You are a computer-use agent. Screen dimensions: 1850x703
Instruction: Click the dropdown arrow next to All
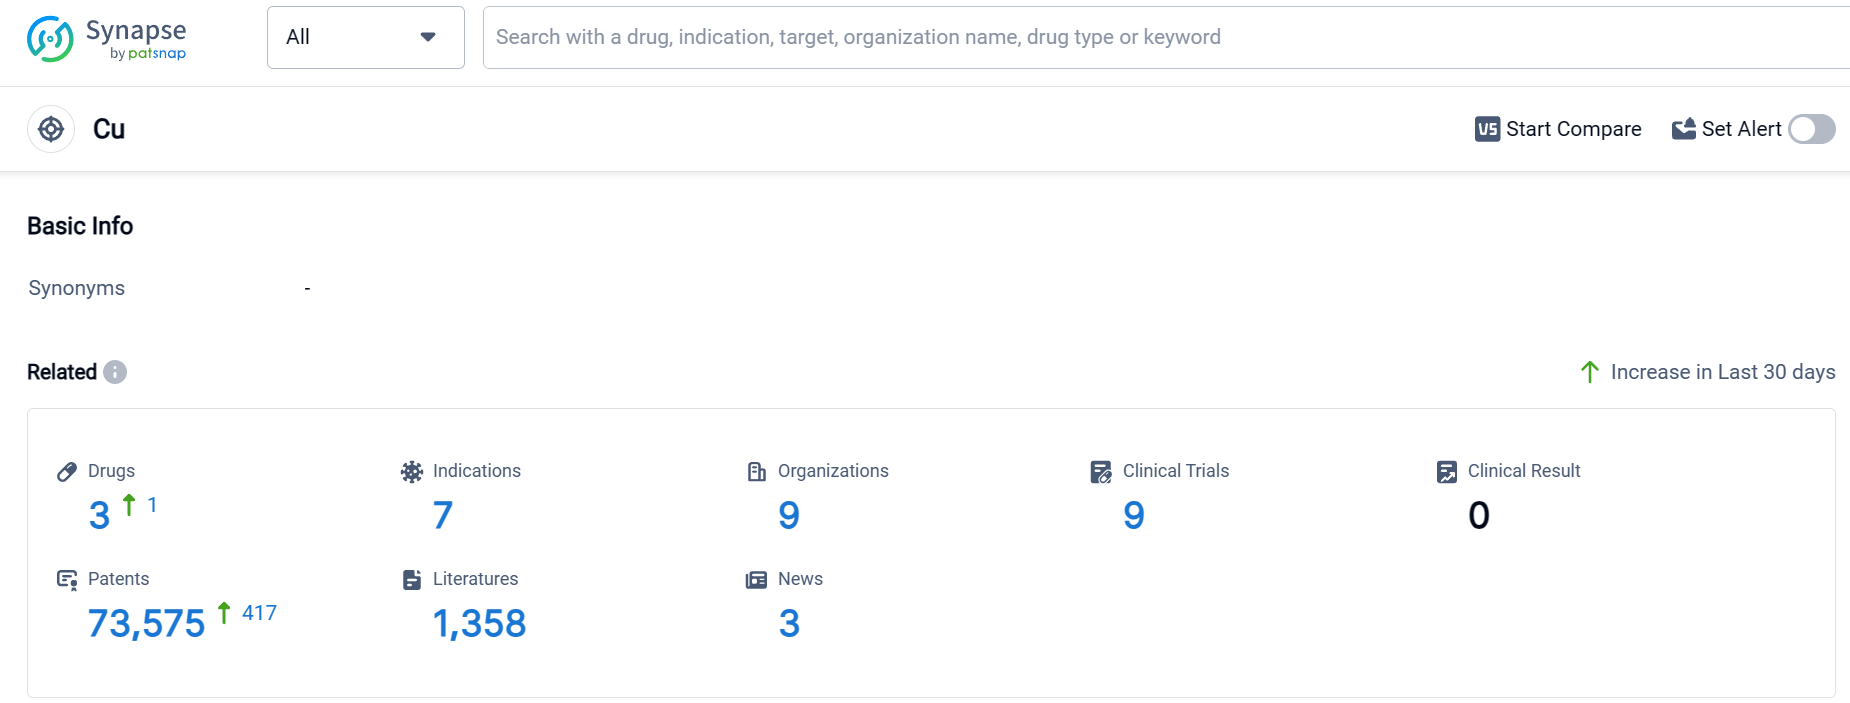click(x=428, y=37)
